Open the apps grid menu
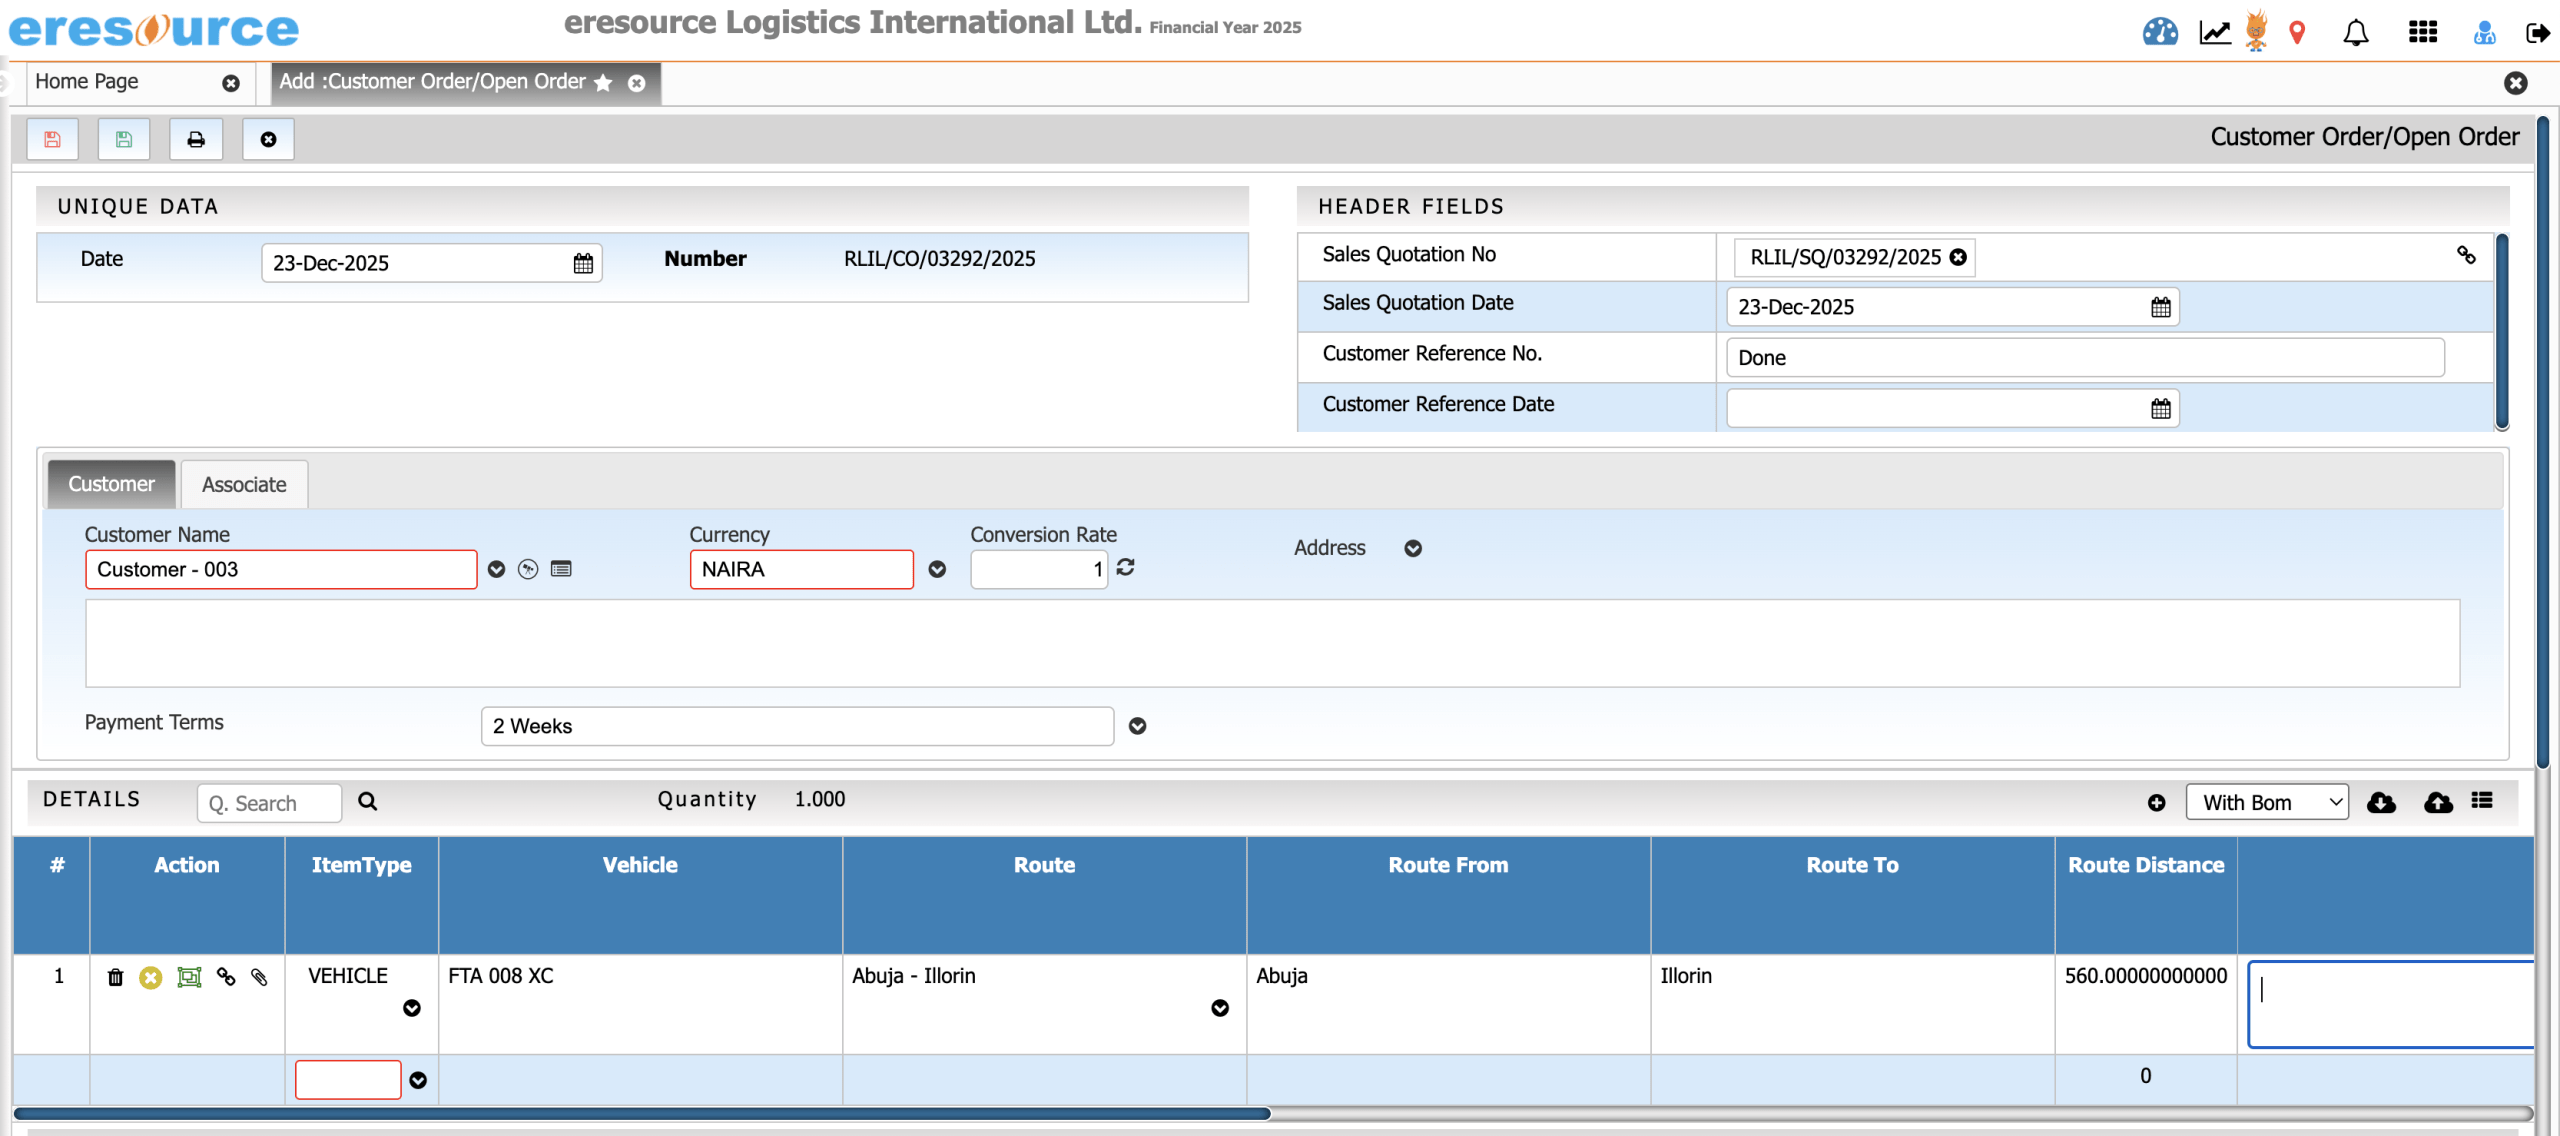Viewport: 2560px width, 1136px height. tap(2422, 33)
